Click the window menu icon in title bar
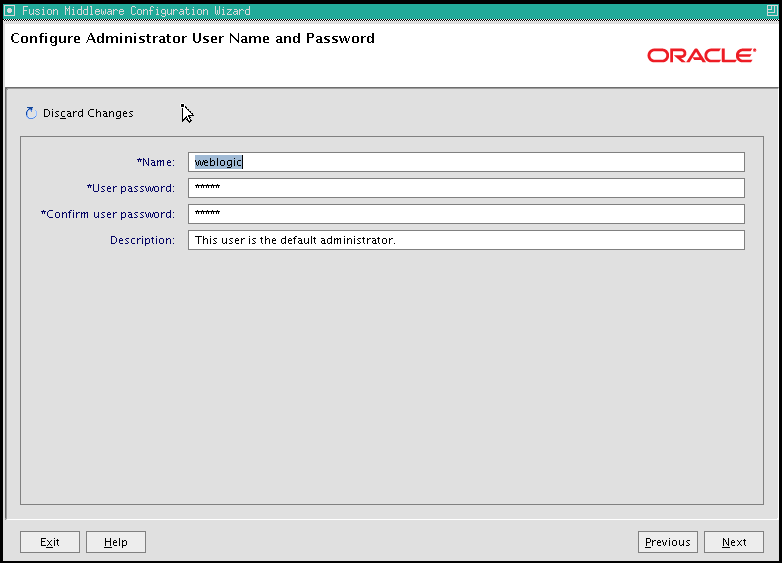Viewport: 782px width, 563px height. click(9, 10)
